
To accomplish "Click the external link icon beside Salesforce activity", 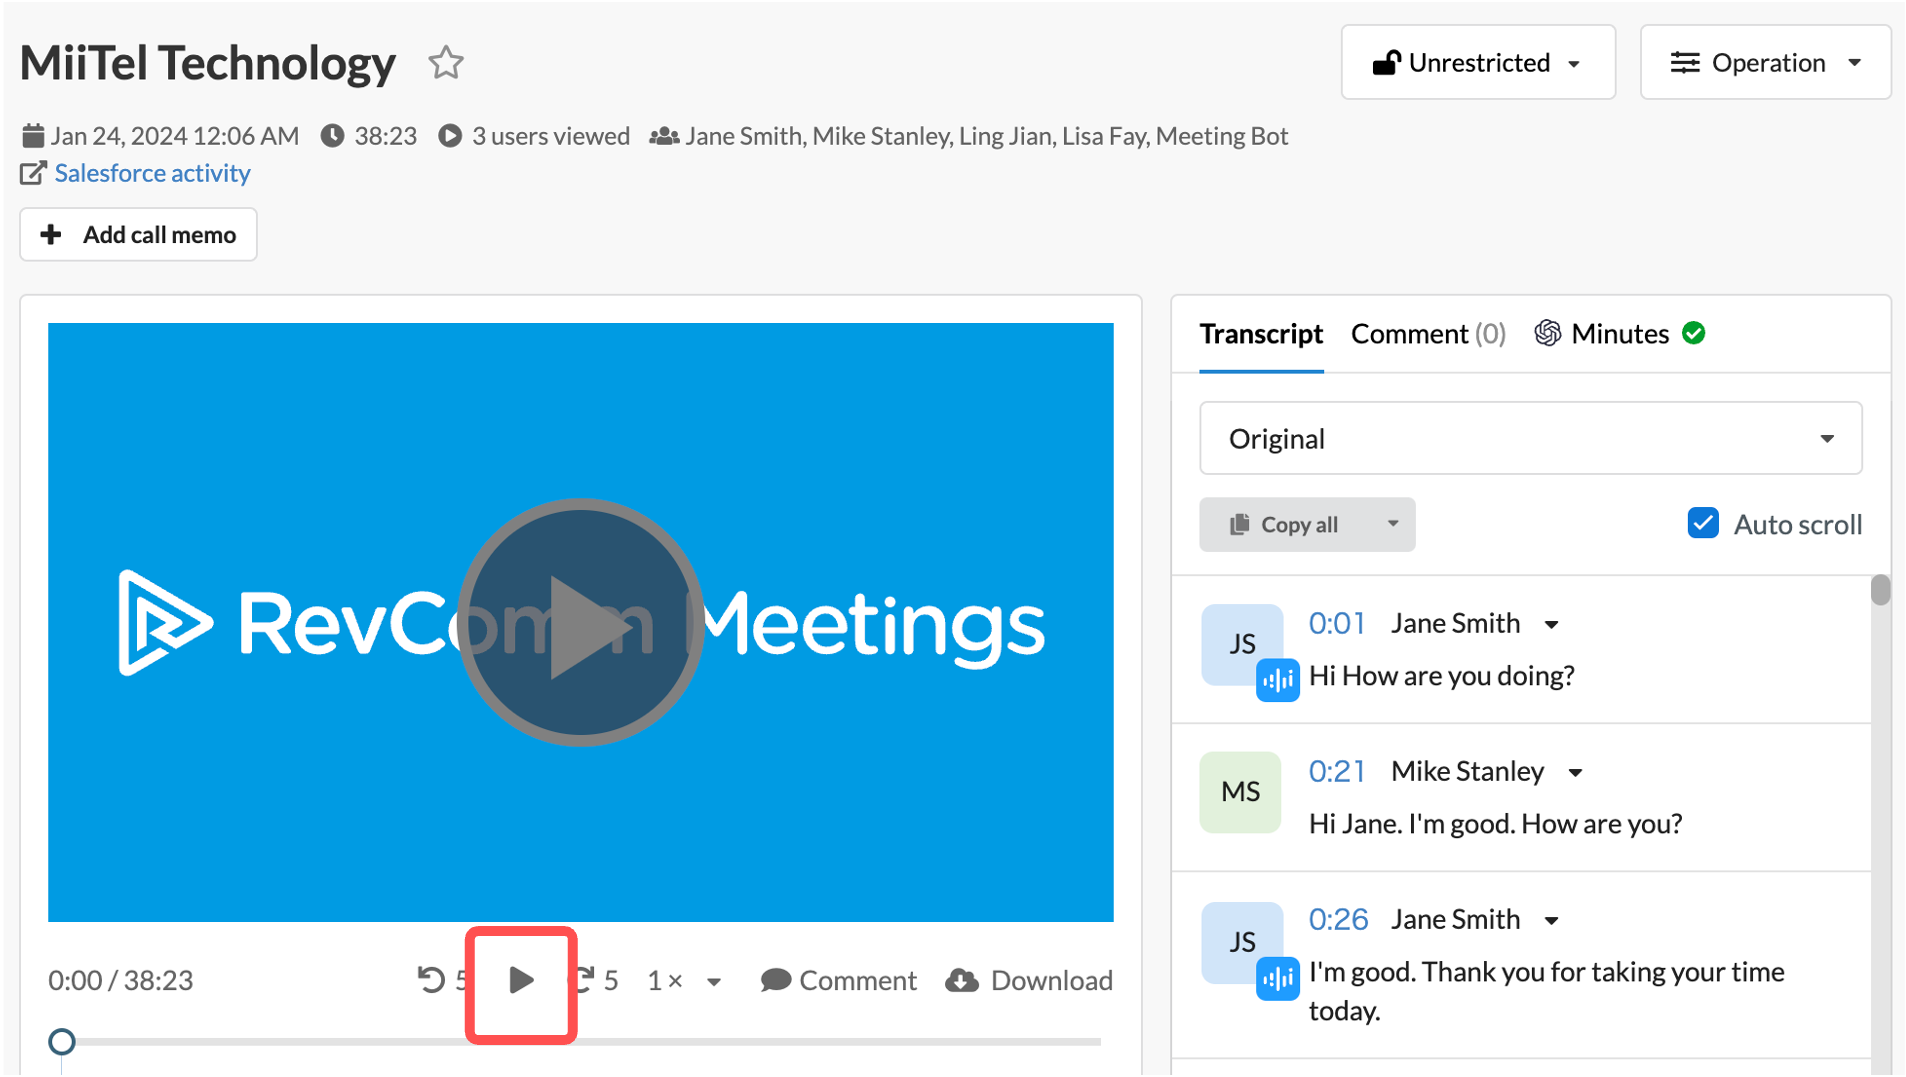I will point(33,173).
